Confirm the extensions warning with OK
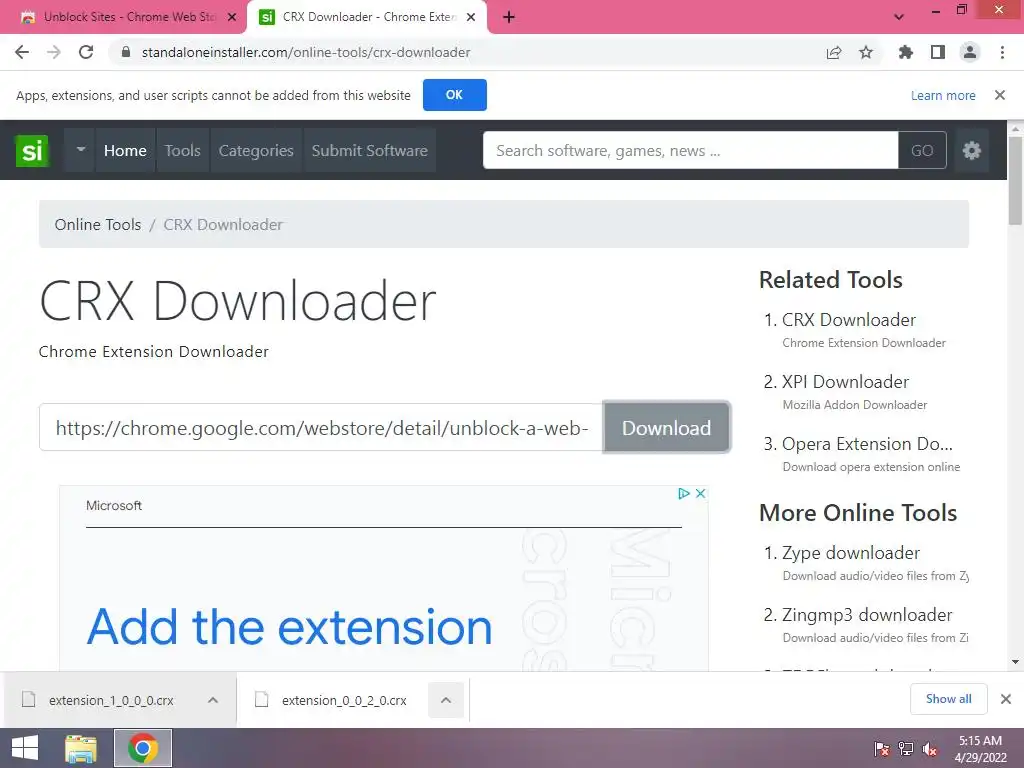This screenshot has width=1024, height=768. click(x=455, y=95)
